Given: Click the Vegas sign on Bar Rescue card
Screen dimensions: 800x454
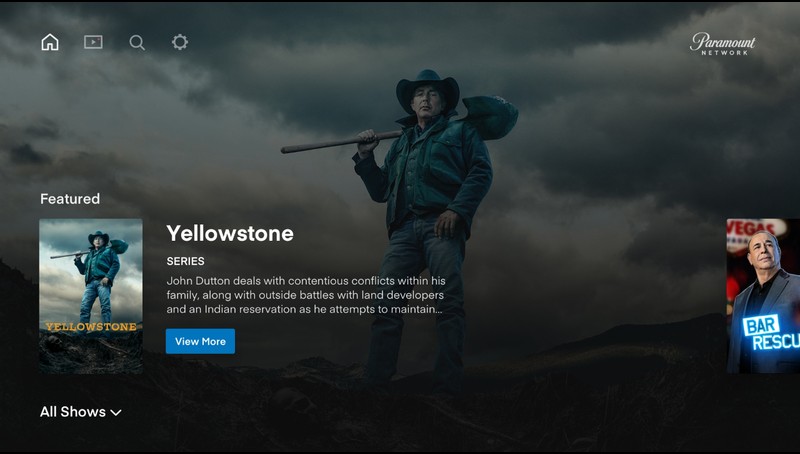Looking at the screenshot, I should pos(756,228).
